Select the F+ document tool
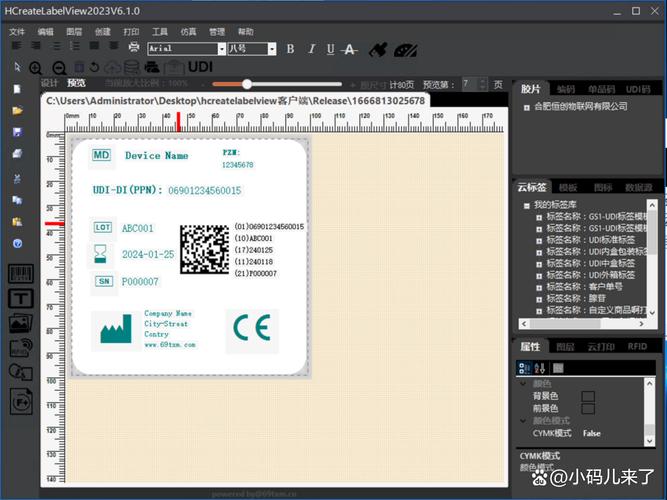 [x=21, y=401]
